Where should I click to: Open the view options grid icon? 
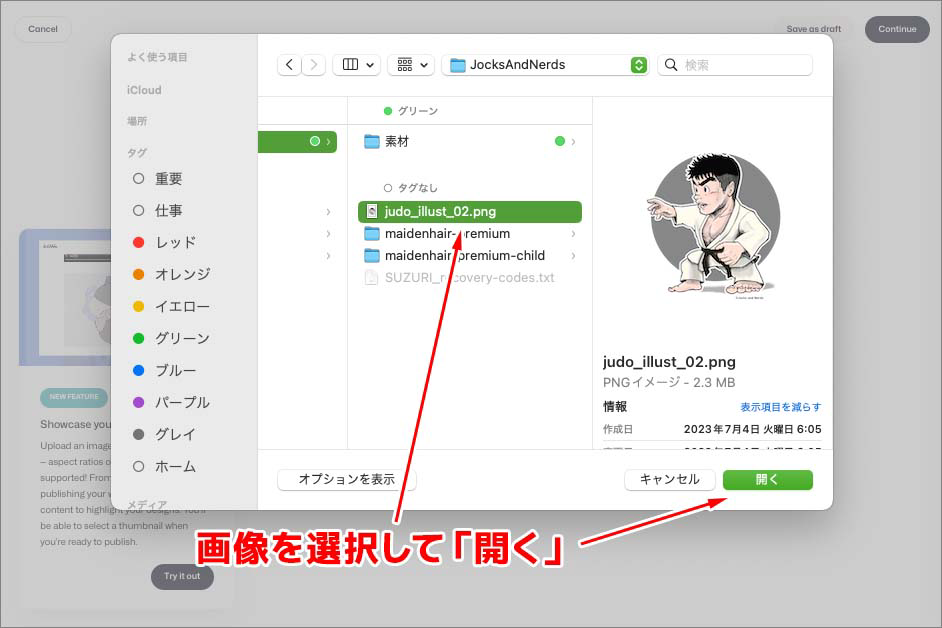coord(404,64)
